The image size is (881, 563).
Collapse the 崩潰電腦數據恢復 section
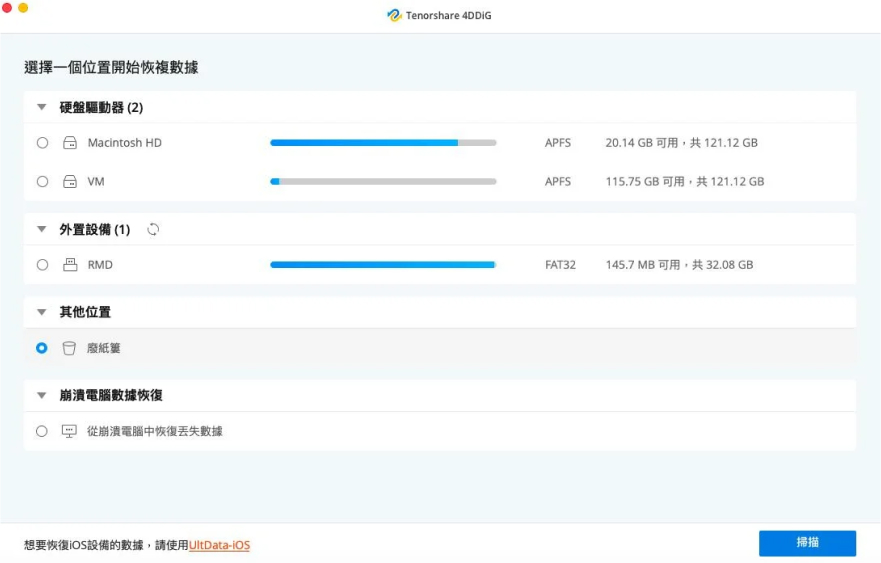[x=42, y=395]
